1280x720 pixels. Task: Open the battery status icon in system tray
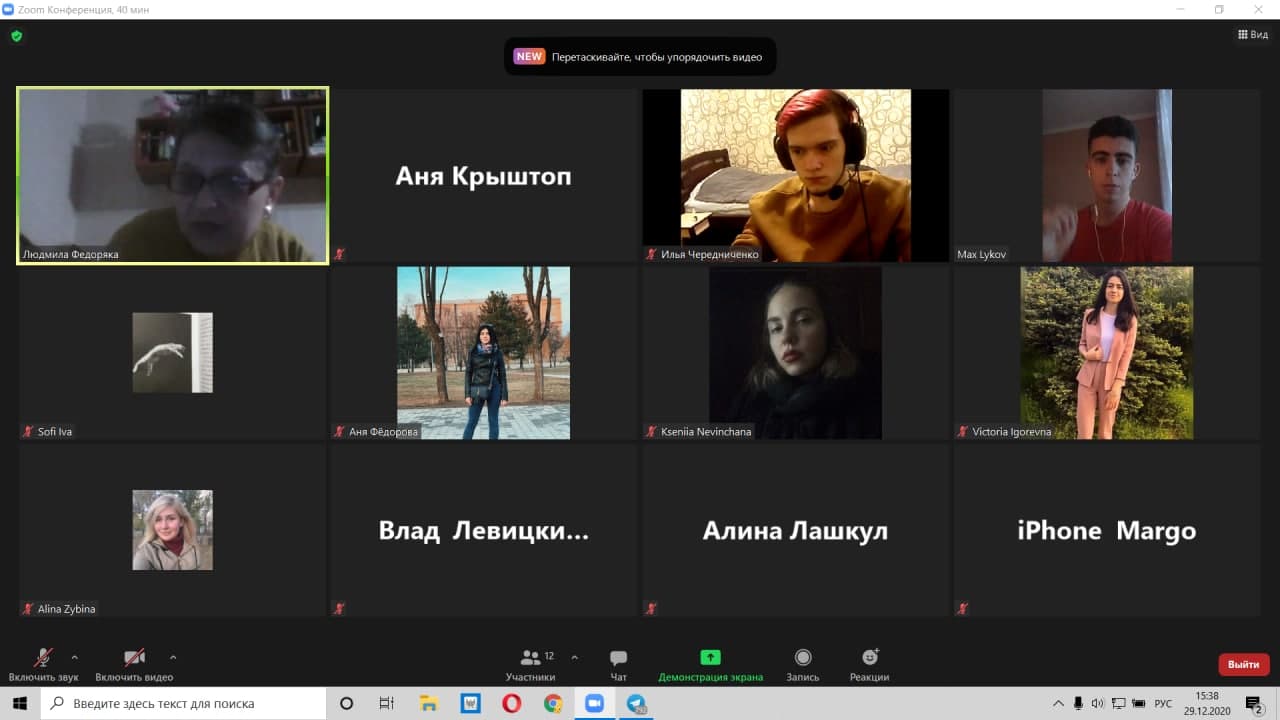click(x=1138, y=703)
